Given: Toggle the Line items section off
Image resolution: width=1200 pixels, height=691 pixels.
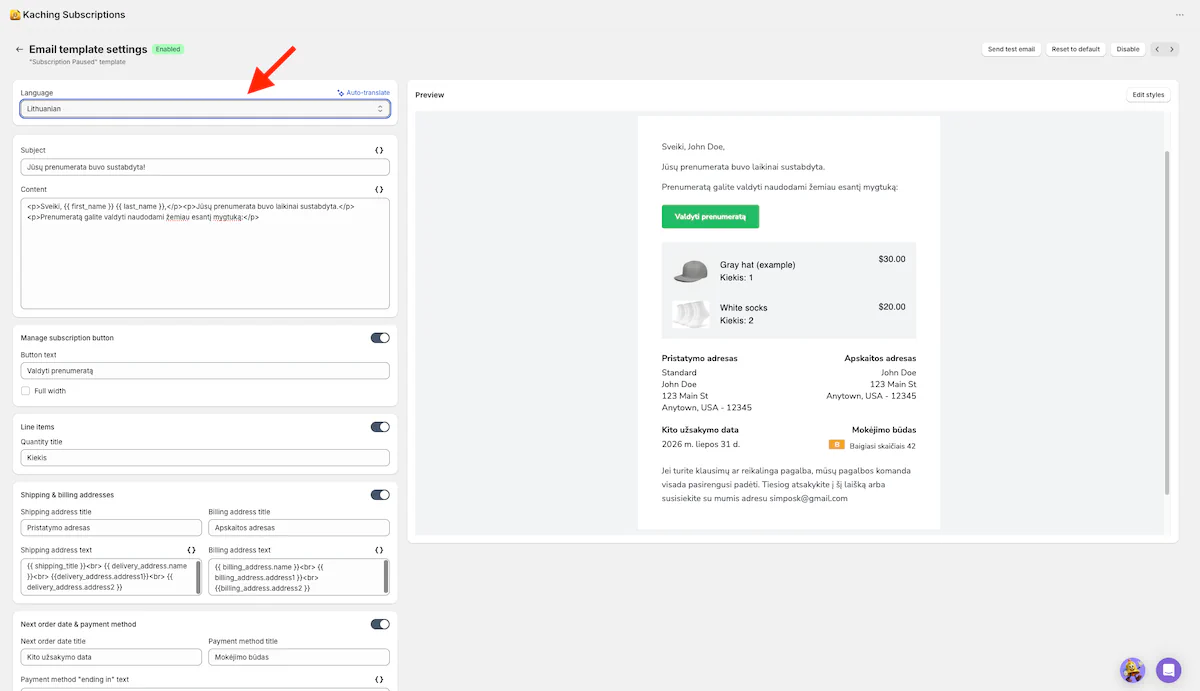Looking at the screenshot, I should click(x=380, y=427).
